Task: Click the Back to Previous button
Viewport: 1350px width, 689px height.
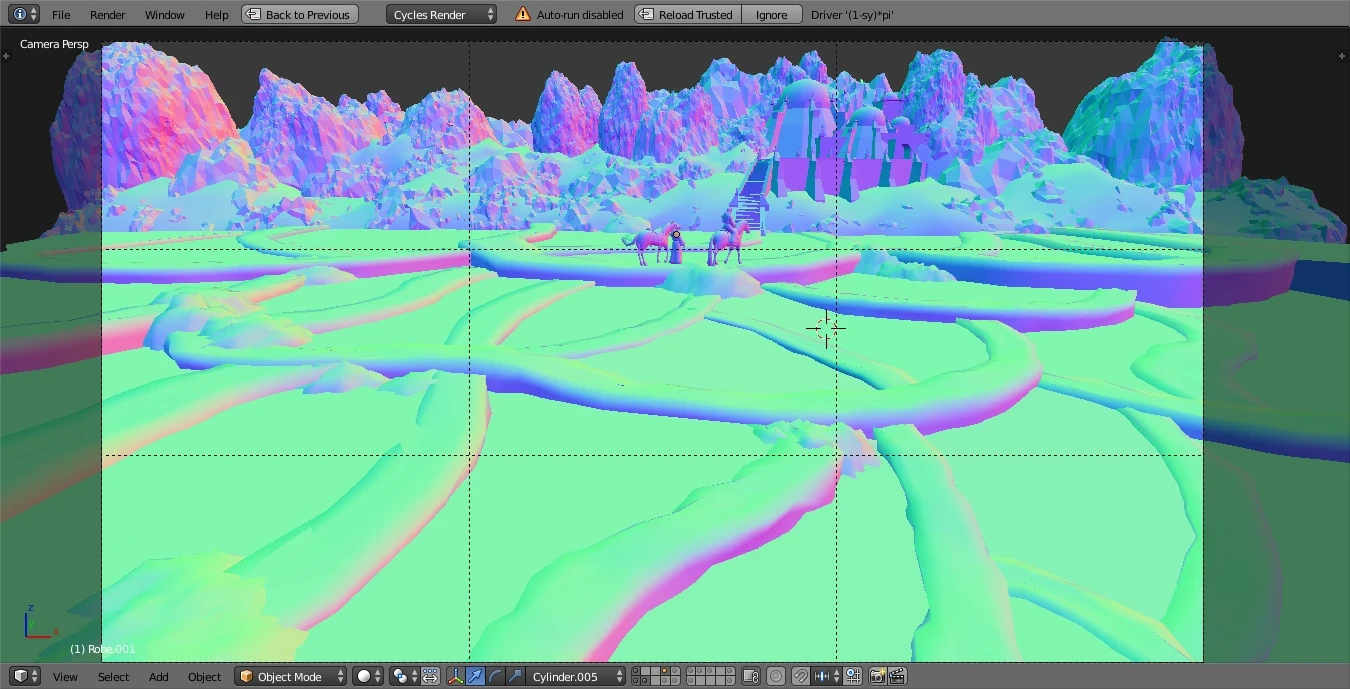Action: pos(300,15)
